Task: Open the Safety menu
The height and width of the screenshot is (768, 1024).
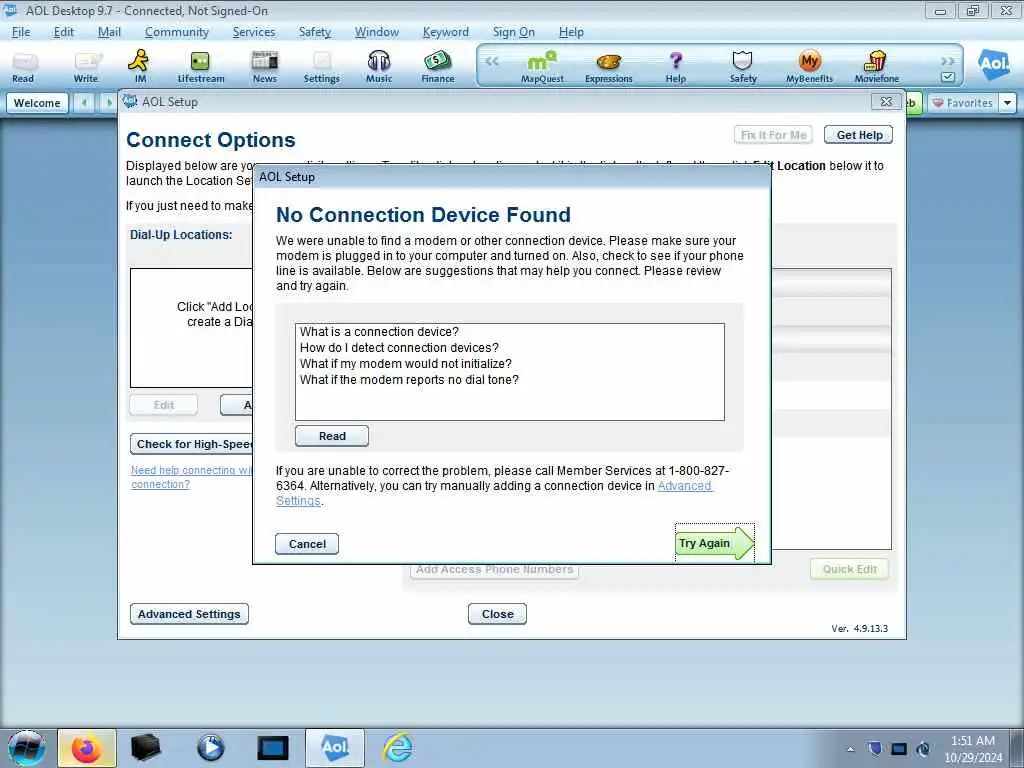Action: (x=315, y=32)
